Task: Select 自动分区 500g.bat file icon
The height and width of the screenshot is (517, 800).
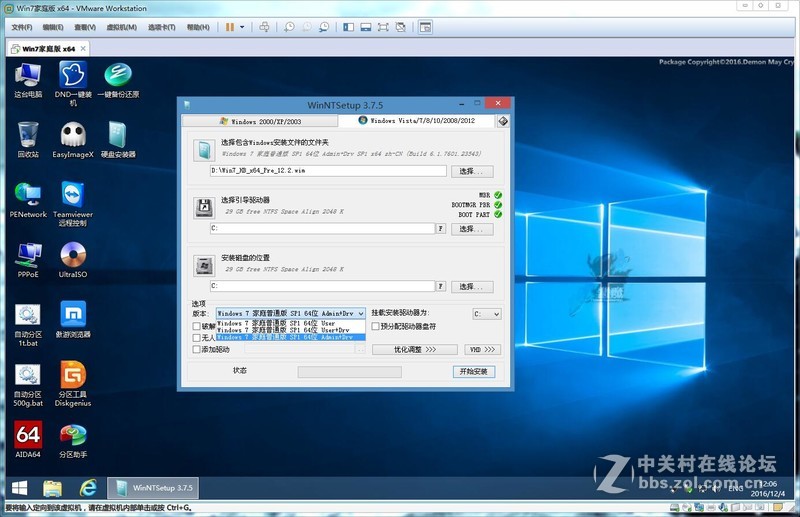Action: coord(28,384)
